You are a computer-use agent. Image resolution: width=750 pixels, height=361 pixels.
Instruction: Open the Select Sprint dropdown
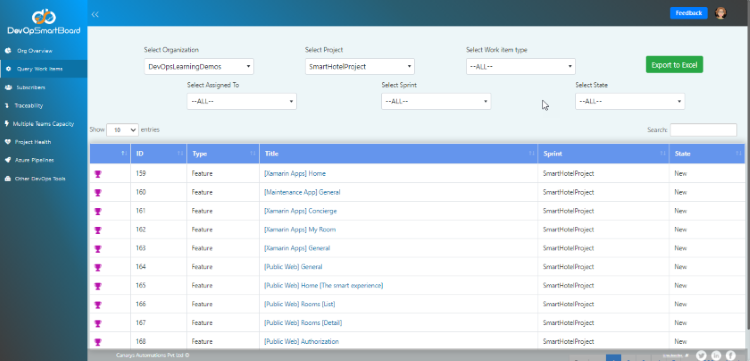pos(436,101)
